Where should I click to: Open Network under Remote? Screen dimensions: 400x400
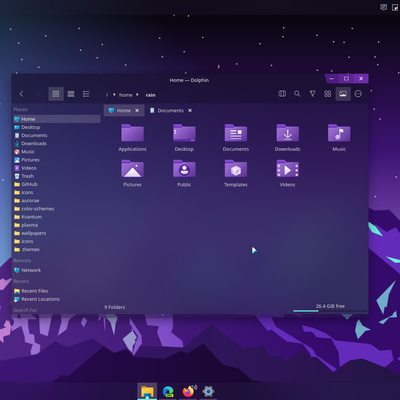(x=57, y=270)
